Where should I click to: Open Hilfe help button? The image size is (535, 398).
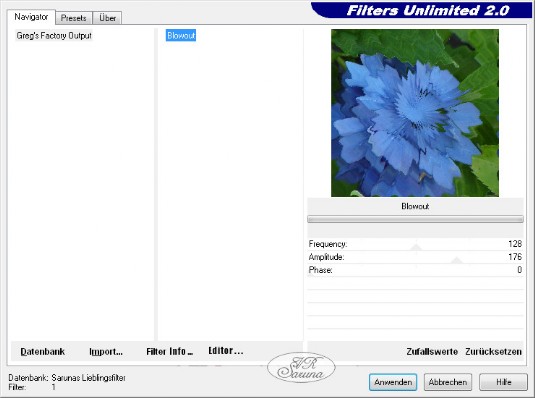503,382
